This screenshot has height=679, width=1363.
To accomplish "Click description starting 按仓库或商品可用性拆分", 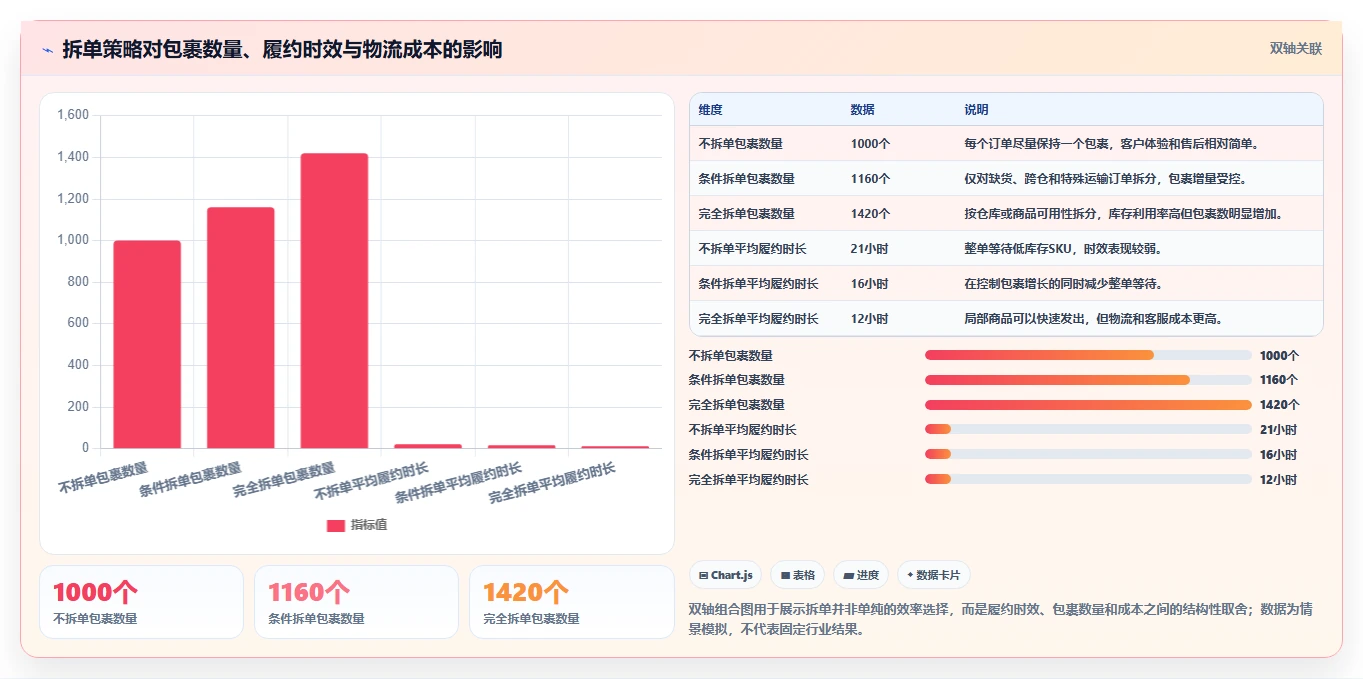I will point(1124,213).
